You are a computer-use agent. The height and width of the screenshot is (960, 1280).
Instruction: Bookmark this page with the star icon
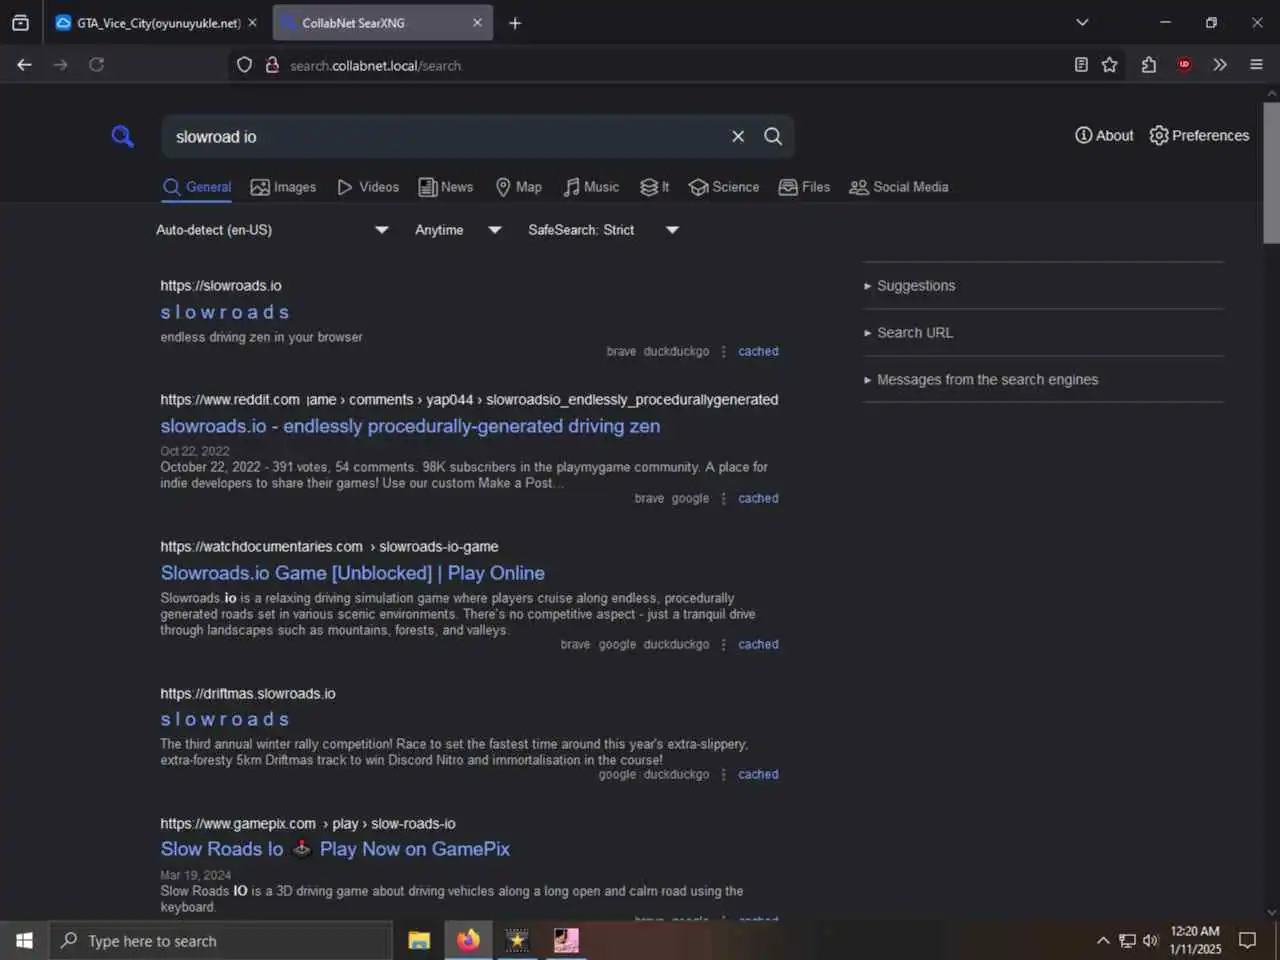pos(1109,65)
